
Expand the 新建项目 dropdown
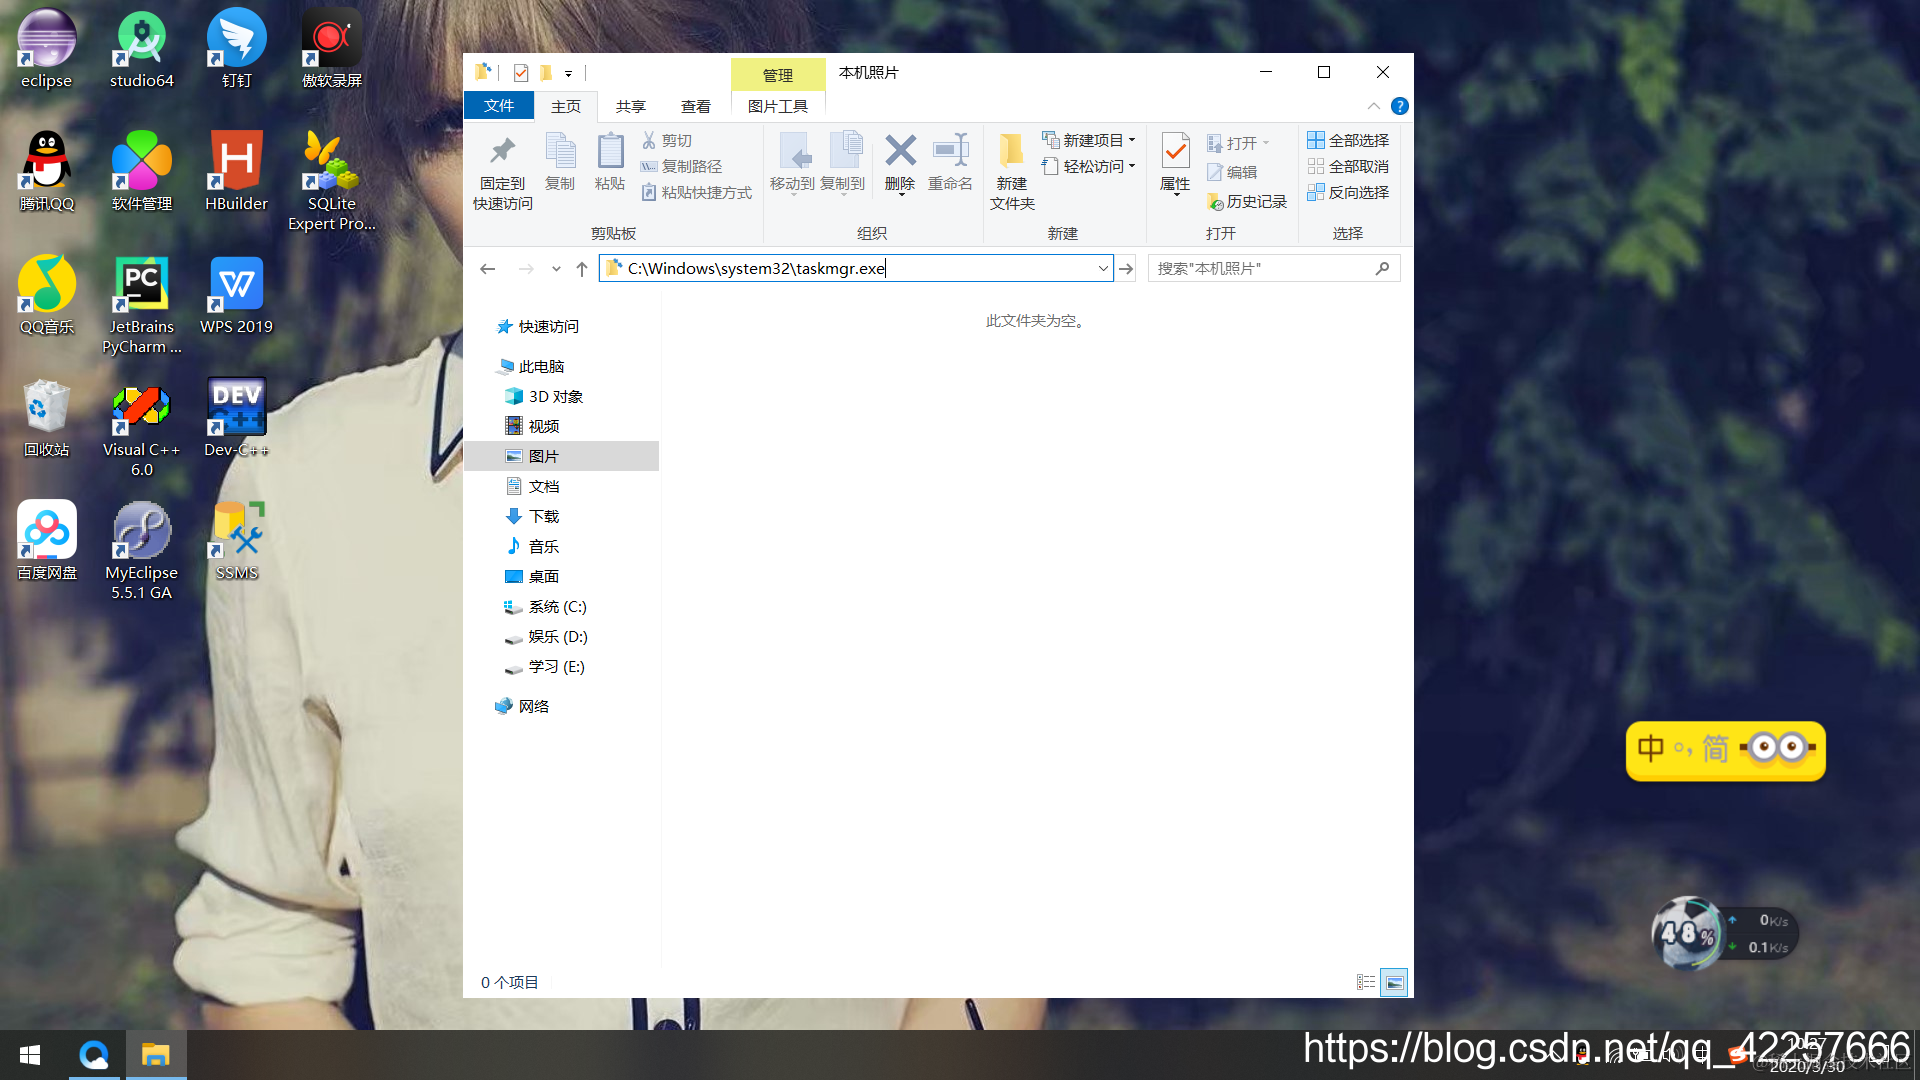(x=1132, y=140)
